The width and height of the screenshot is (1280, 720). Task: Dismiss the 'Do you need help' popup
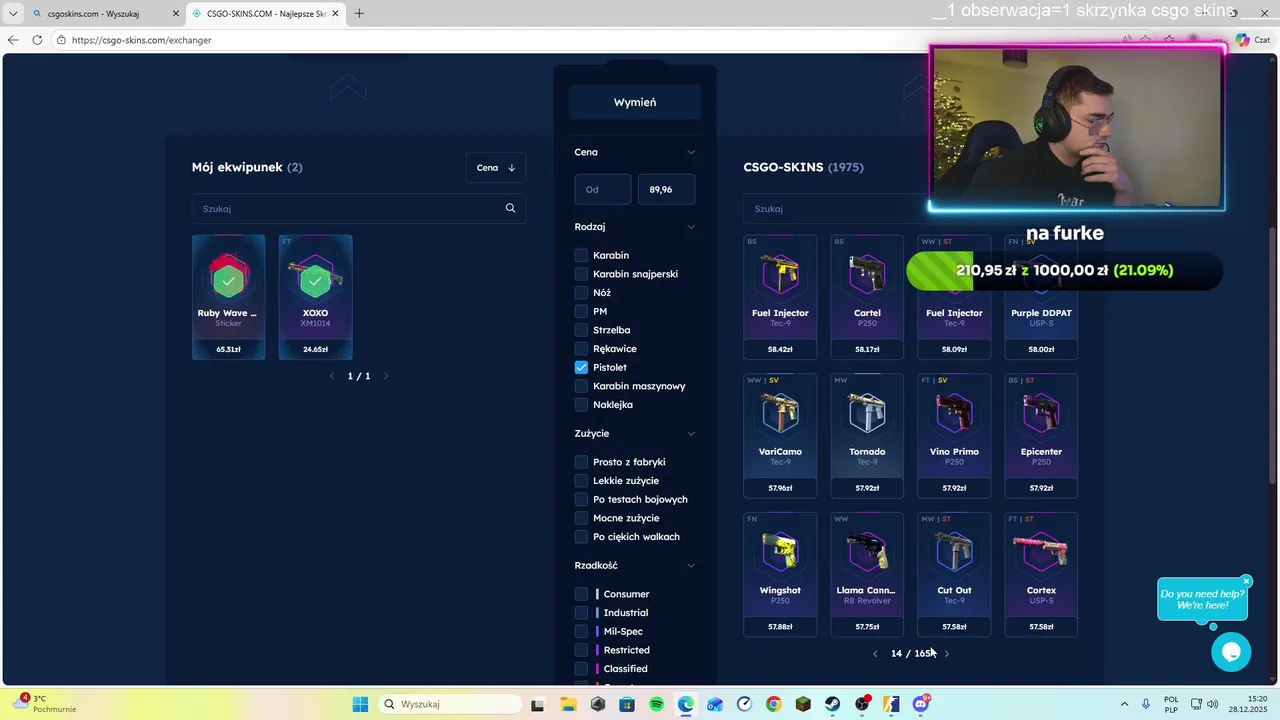(x=1246, y=581)
